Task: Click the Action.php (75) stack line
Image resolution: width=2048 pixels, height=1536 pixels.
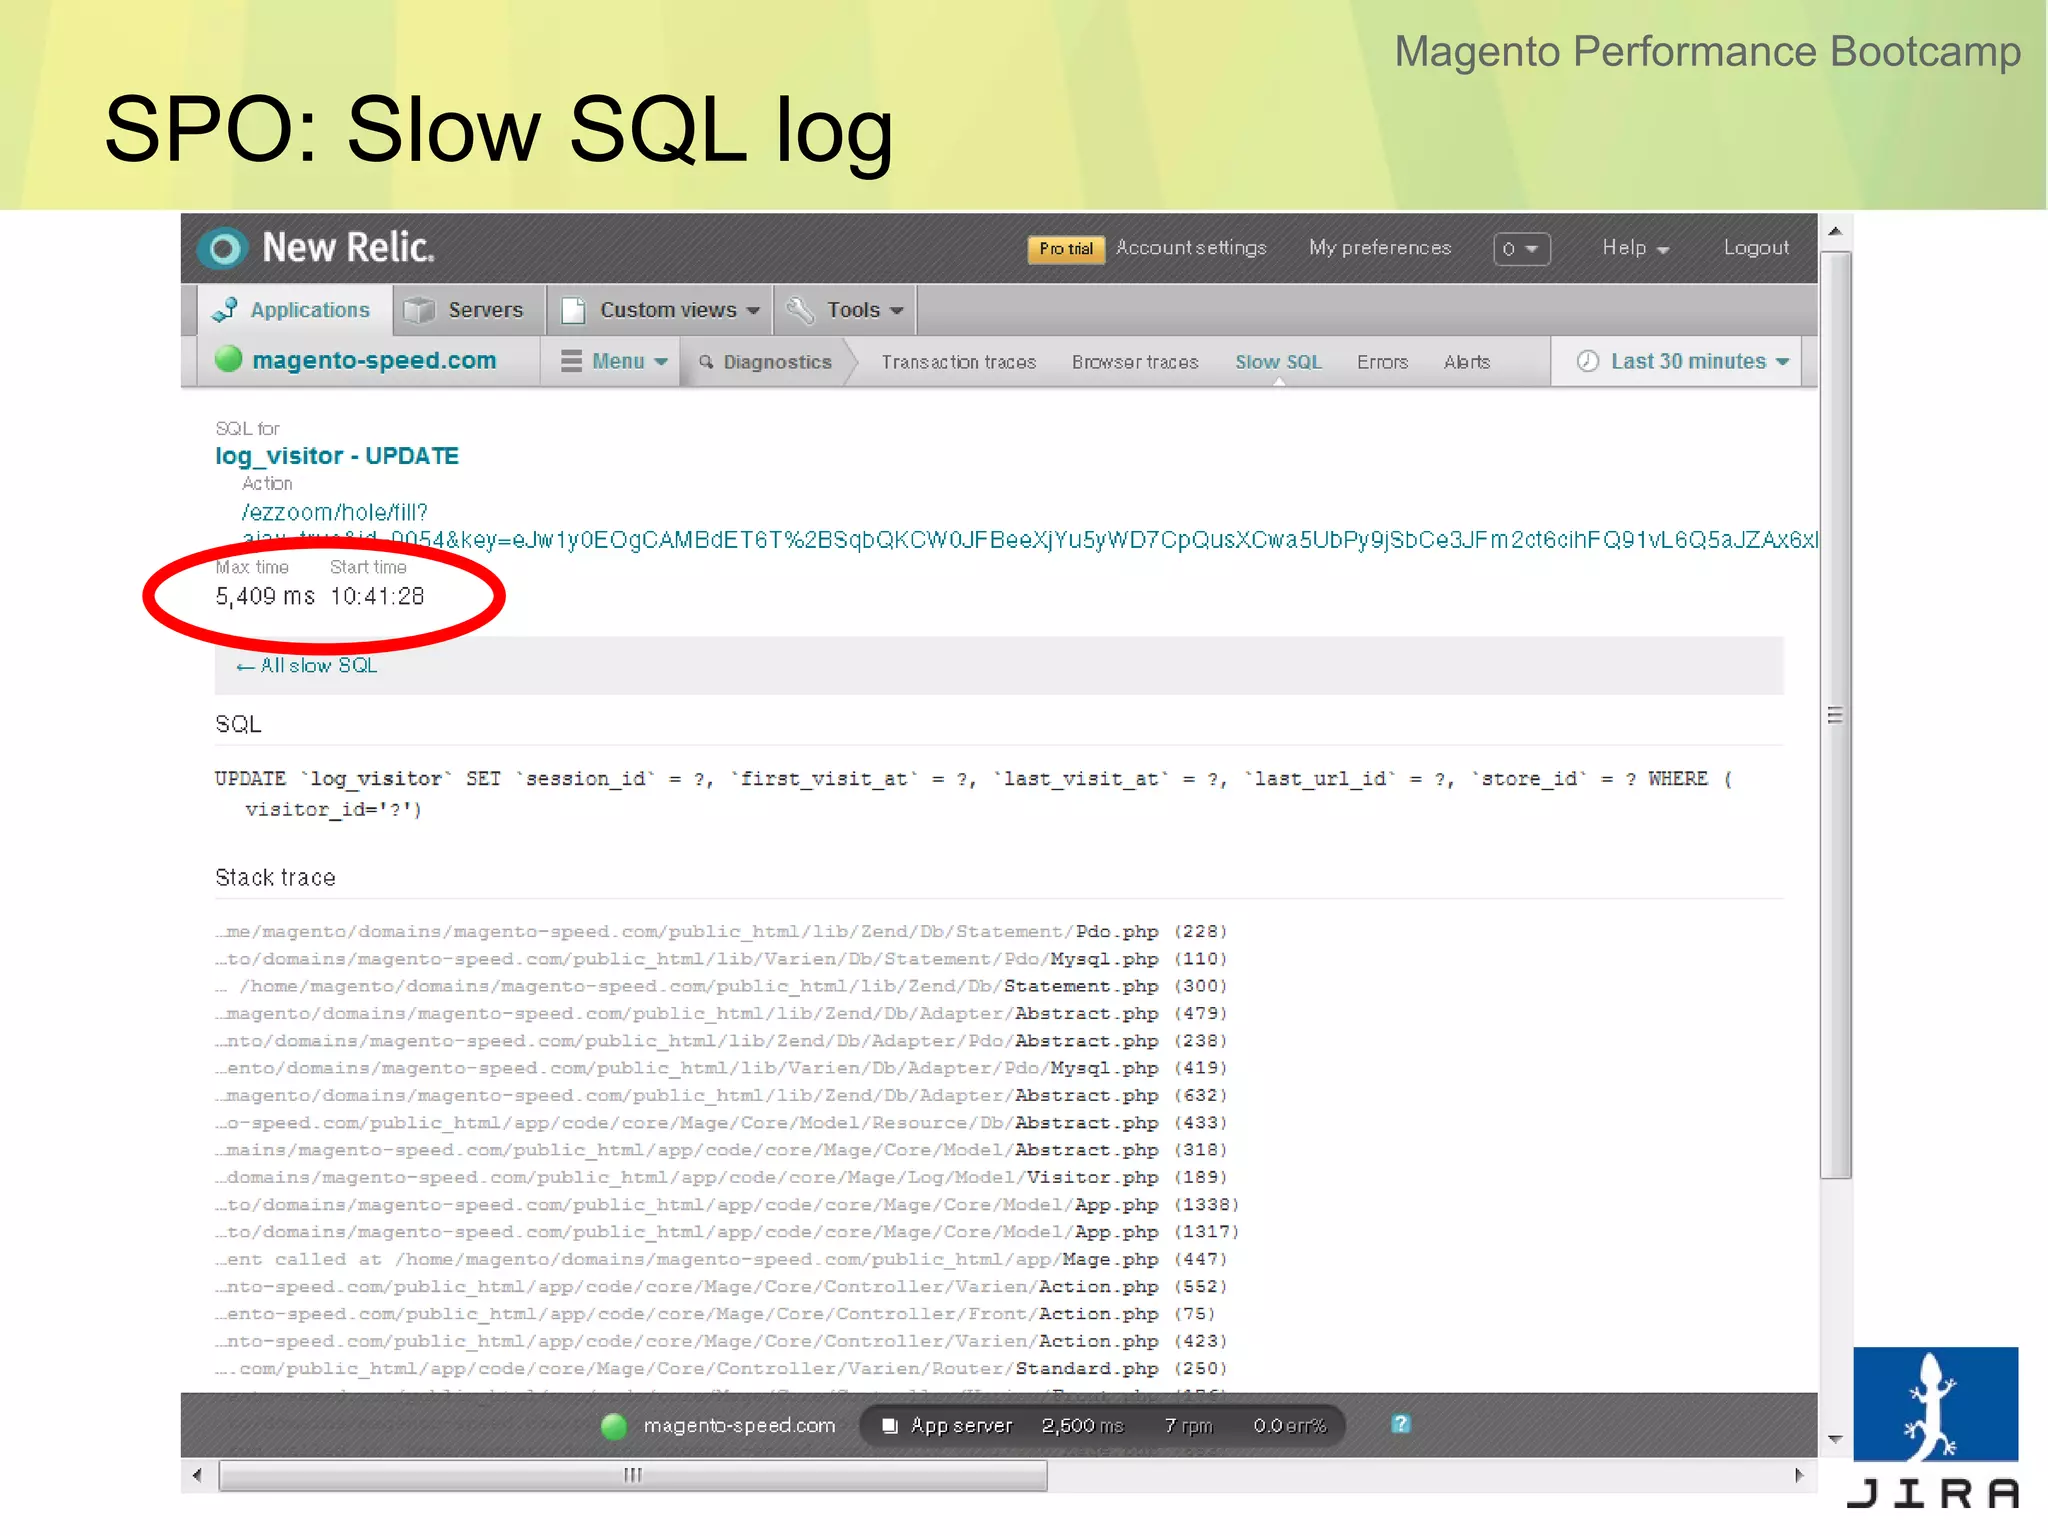Action: tap(715, 1314)
